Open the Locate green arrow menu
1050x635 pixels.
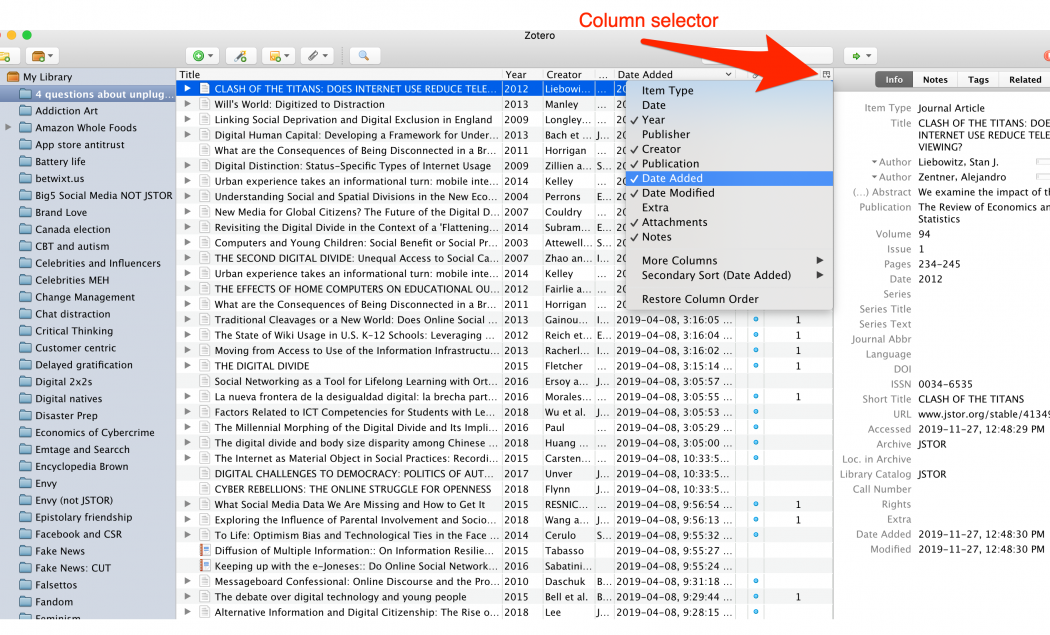tap(860, 56)
